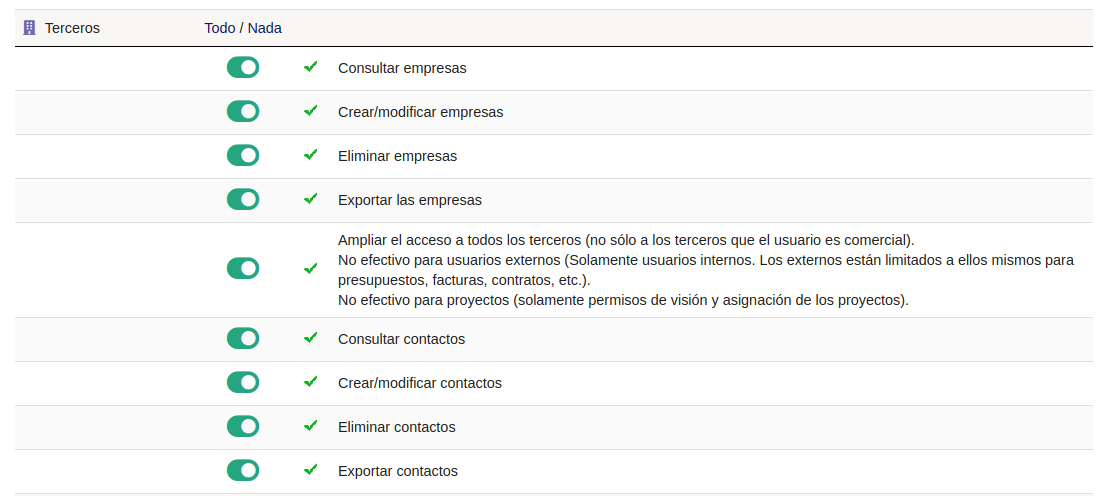The width and height of the screenshot is (1105, 496).
Task: Click green checkmark beside Crear/modificar contactos
Action: [310, 382]
